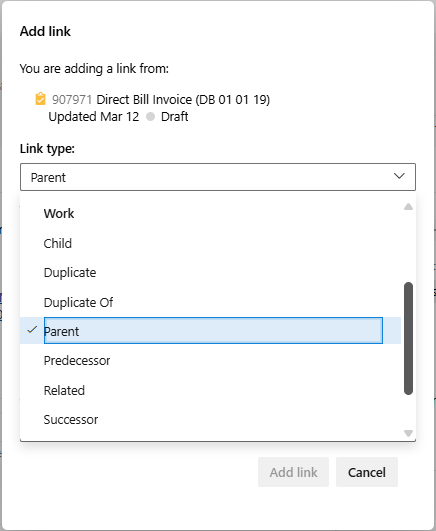The height and width of the screenshot is (531, 436).
Task: Click the dropdown list scrollbar thumb
Action: pyautogui.click(x=409, y=338)
